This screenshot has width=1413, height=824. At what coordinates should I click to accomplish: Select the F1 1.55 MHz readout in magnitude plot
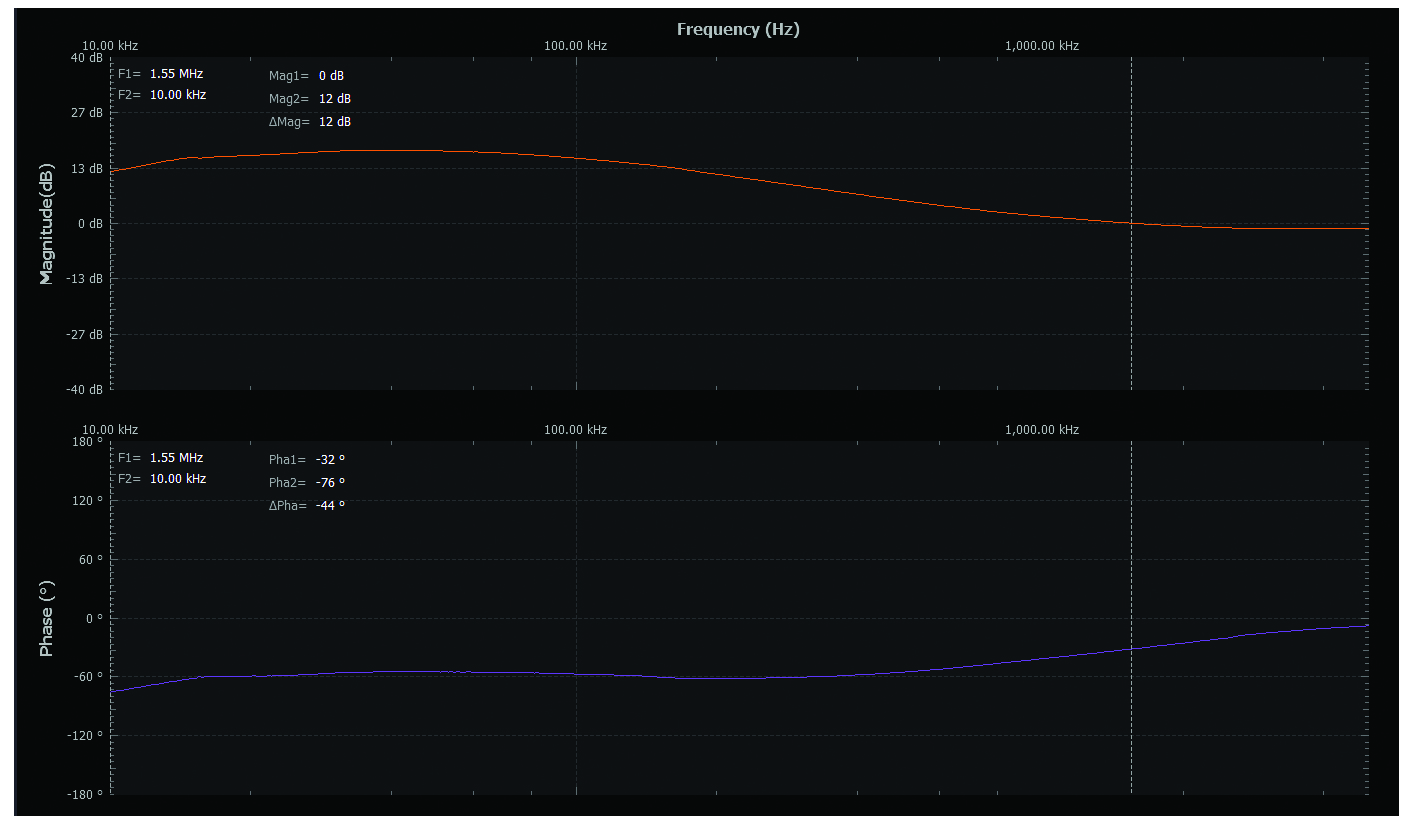tap(176, 74)
